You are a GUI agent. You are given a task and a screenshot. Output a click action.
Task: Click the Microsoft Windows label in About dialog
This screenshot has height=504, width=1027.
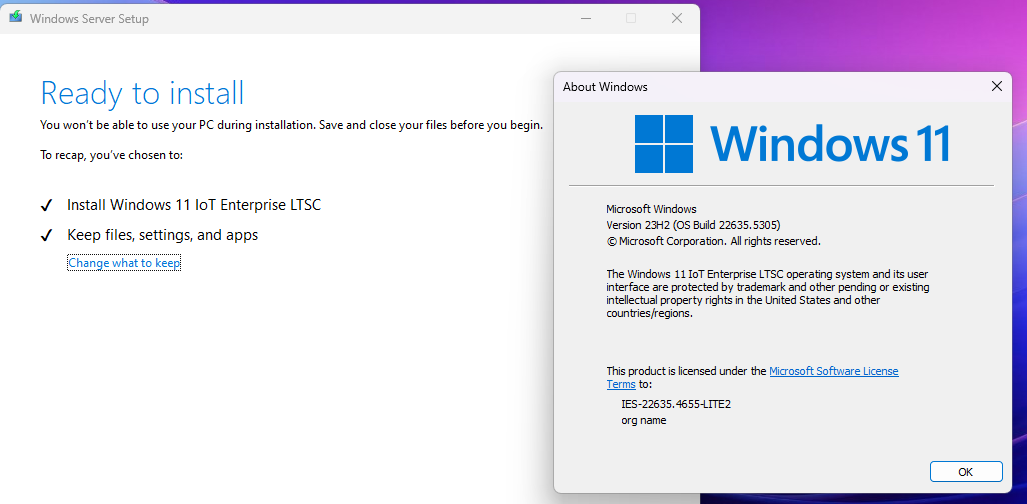coord(651,209)
